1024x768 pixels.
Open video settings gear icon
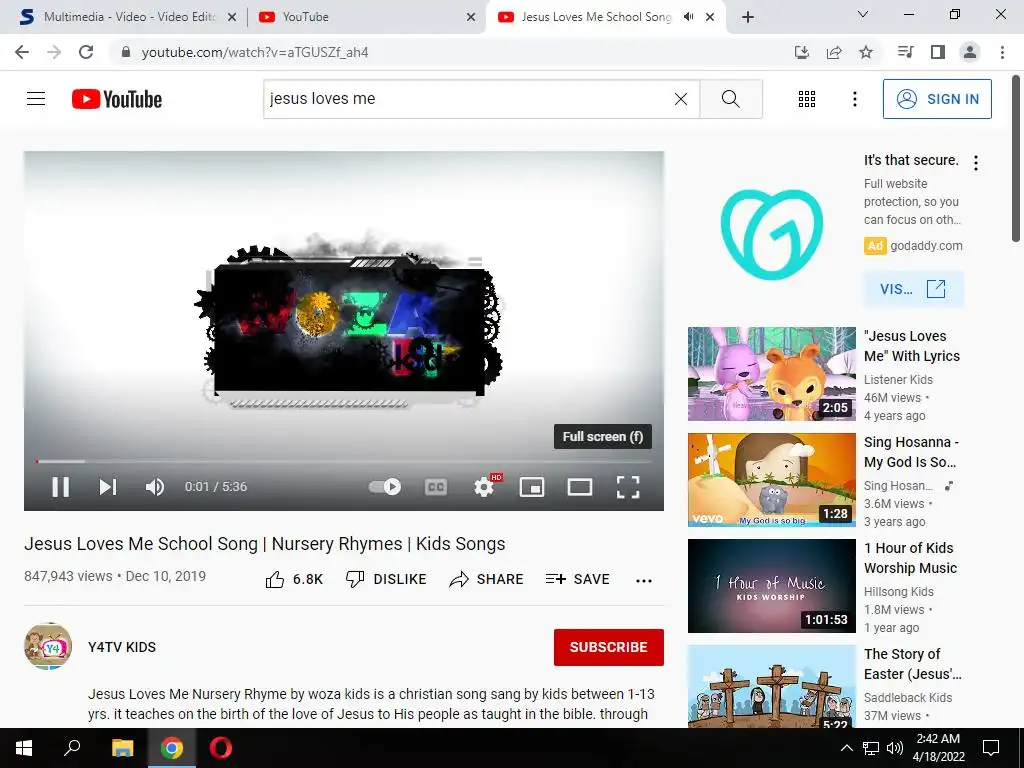[484, 487]
